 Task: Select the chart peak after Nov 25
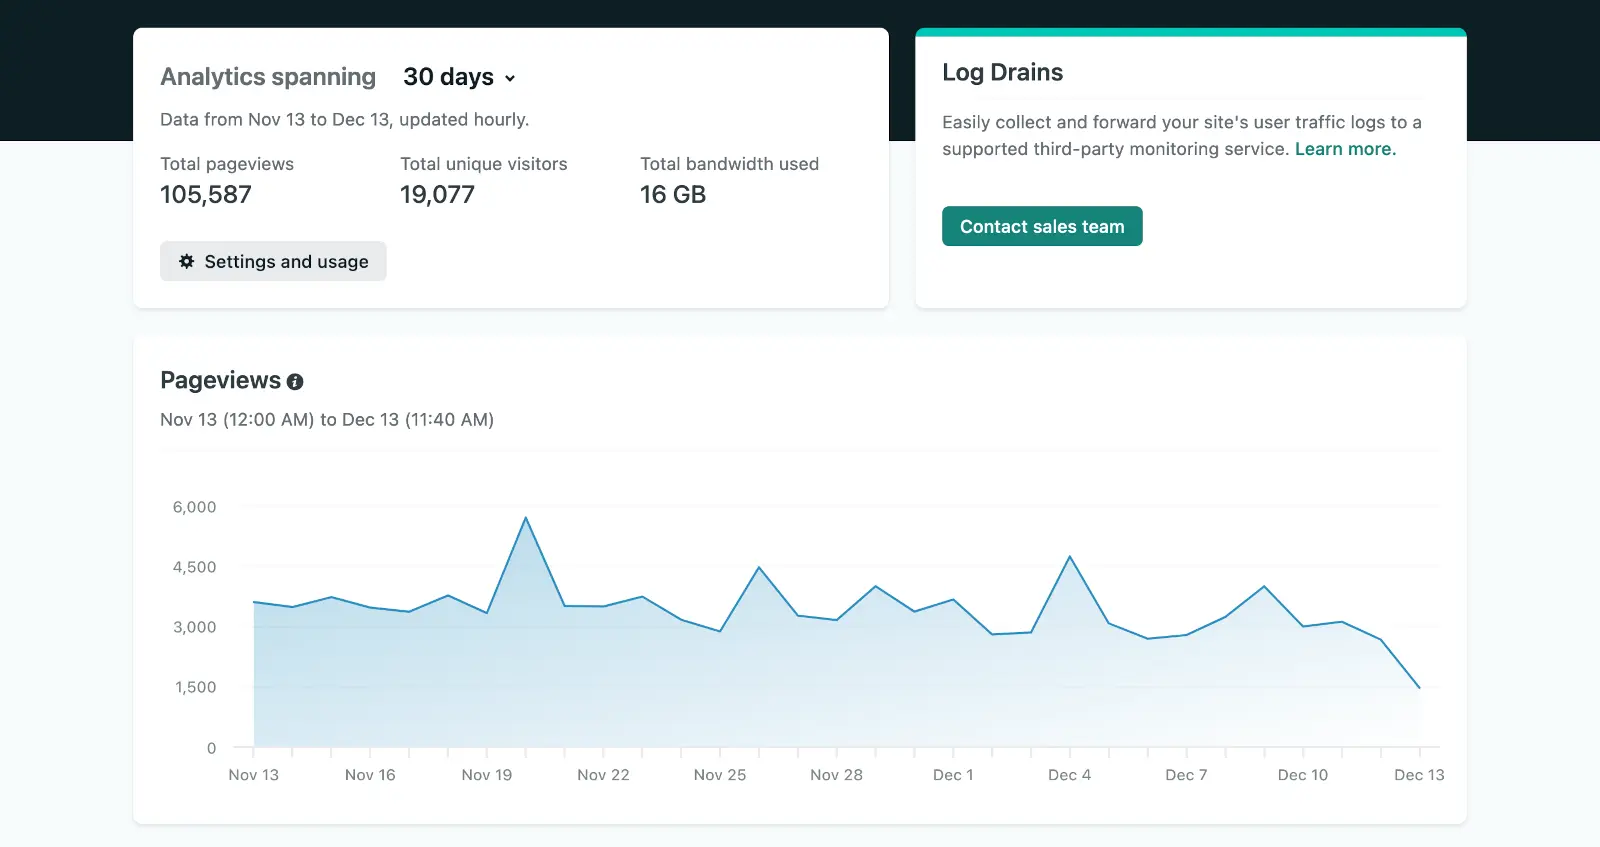(x=759, y=568)
